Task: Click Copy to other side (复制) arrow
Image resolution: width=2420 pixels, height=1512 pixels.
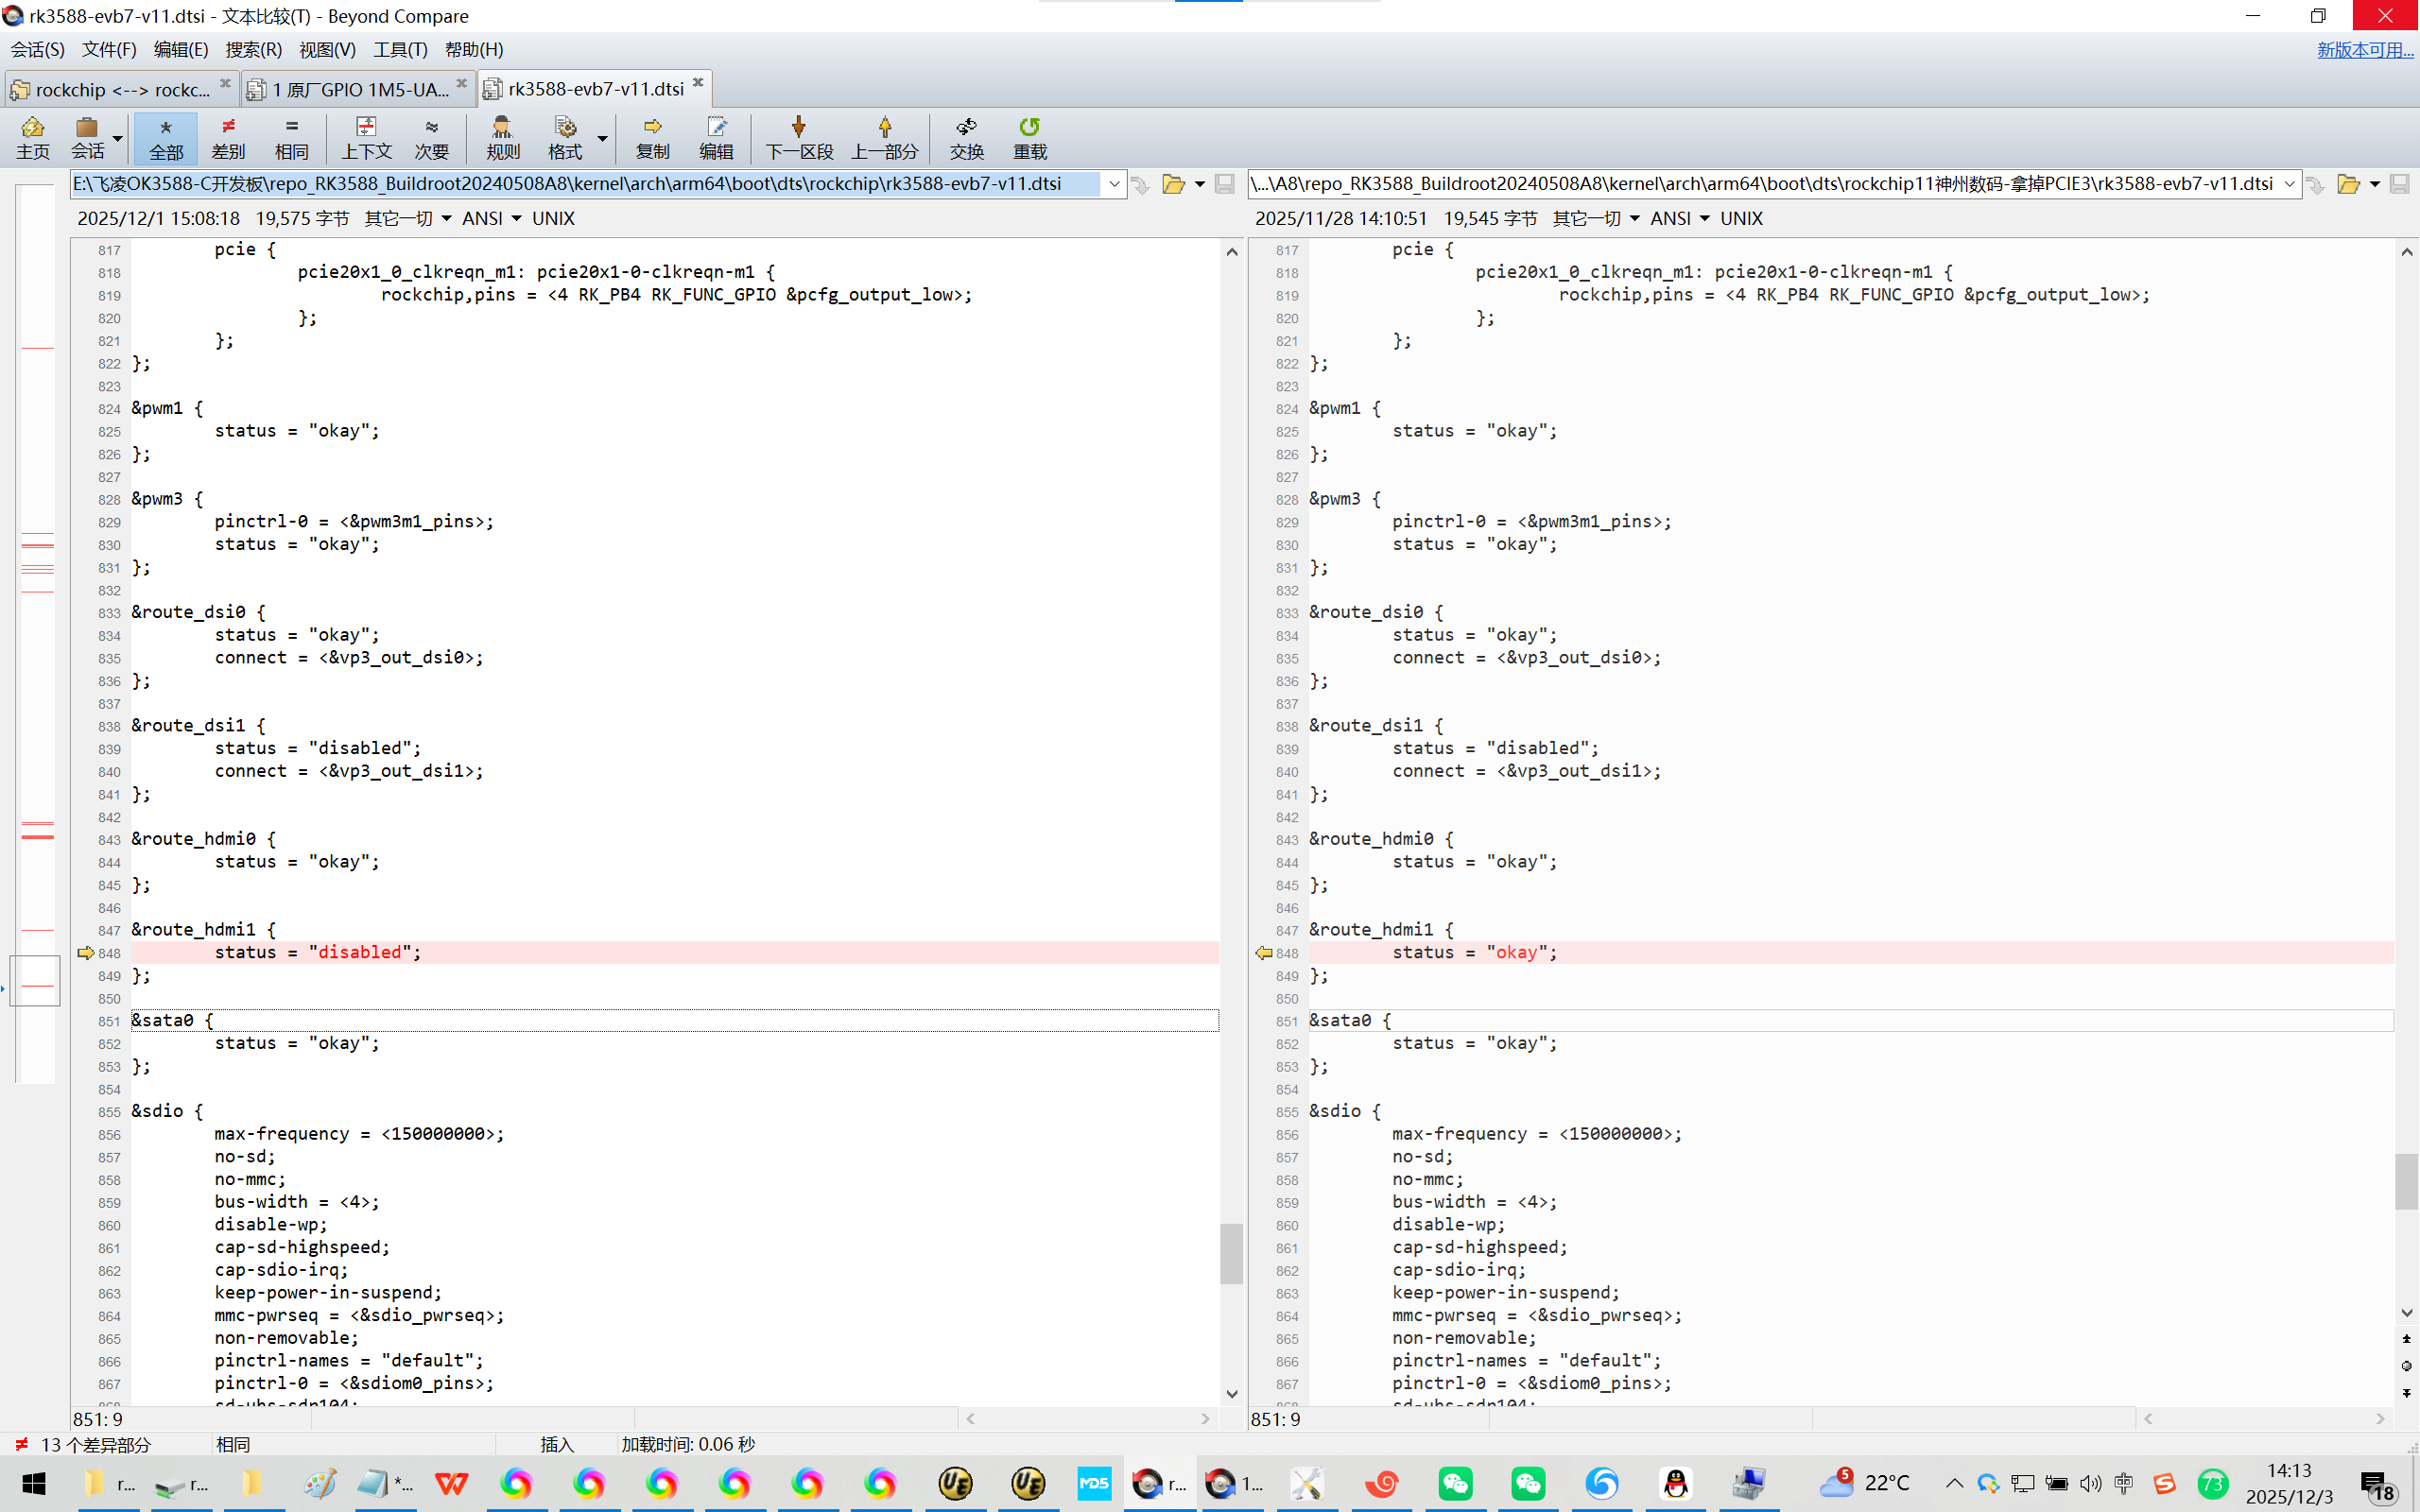Action: tap(652, 137)
